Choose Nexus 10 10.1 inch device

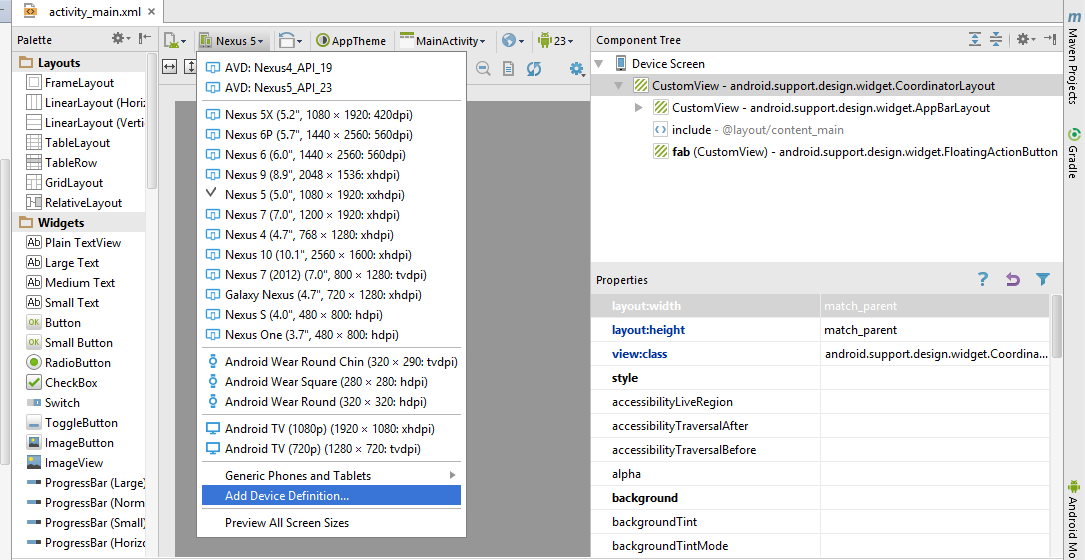tap(331, 255)
